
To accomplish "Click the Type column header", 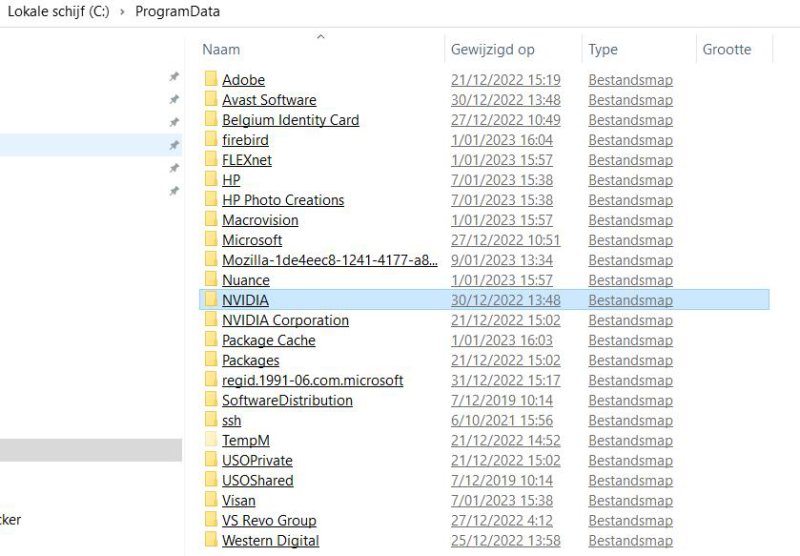I will pyautogui.click(x=603, y=49).
